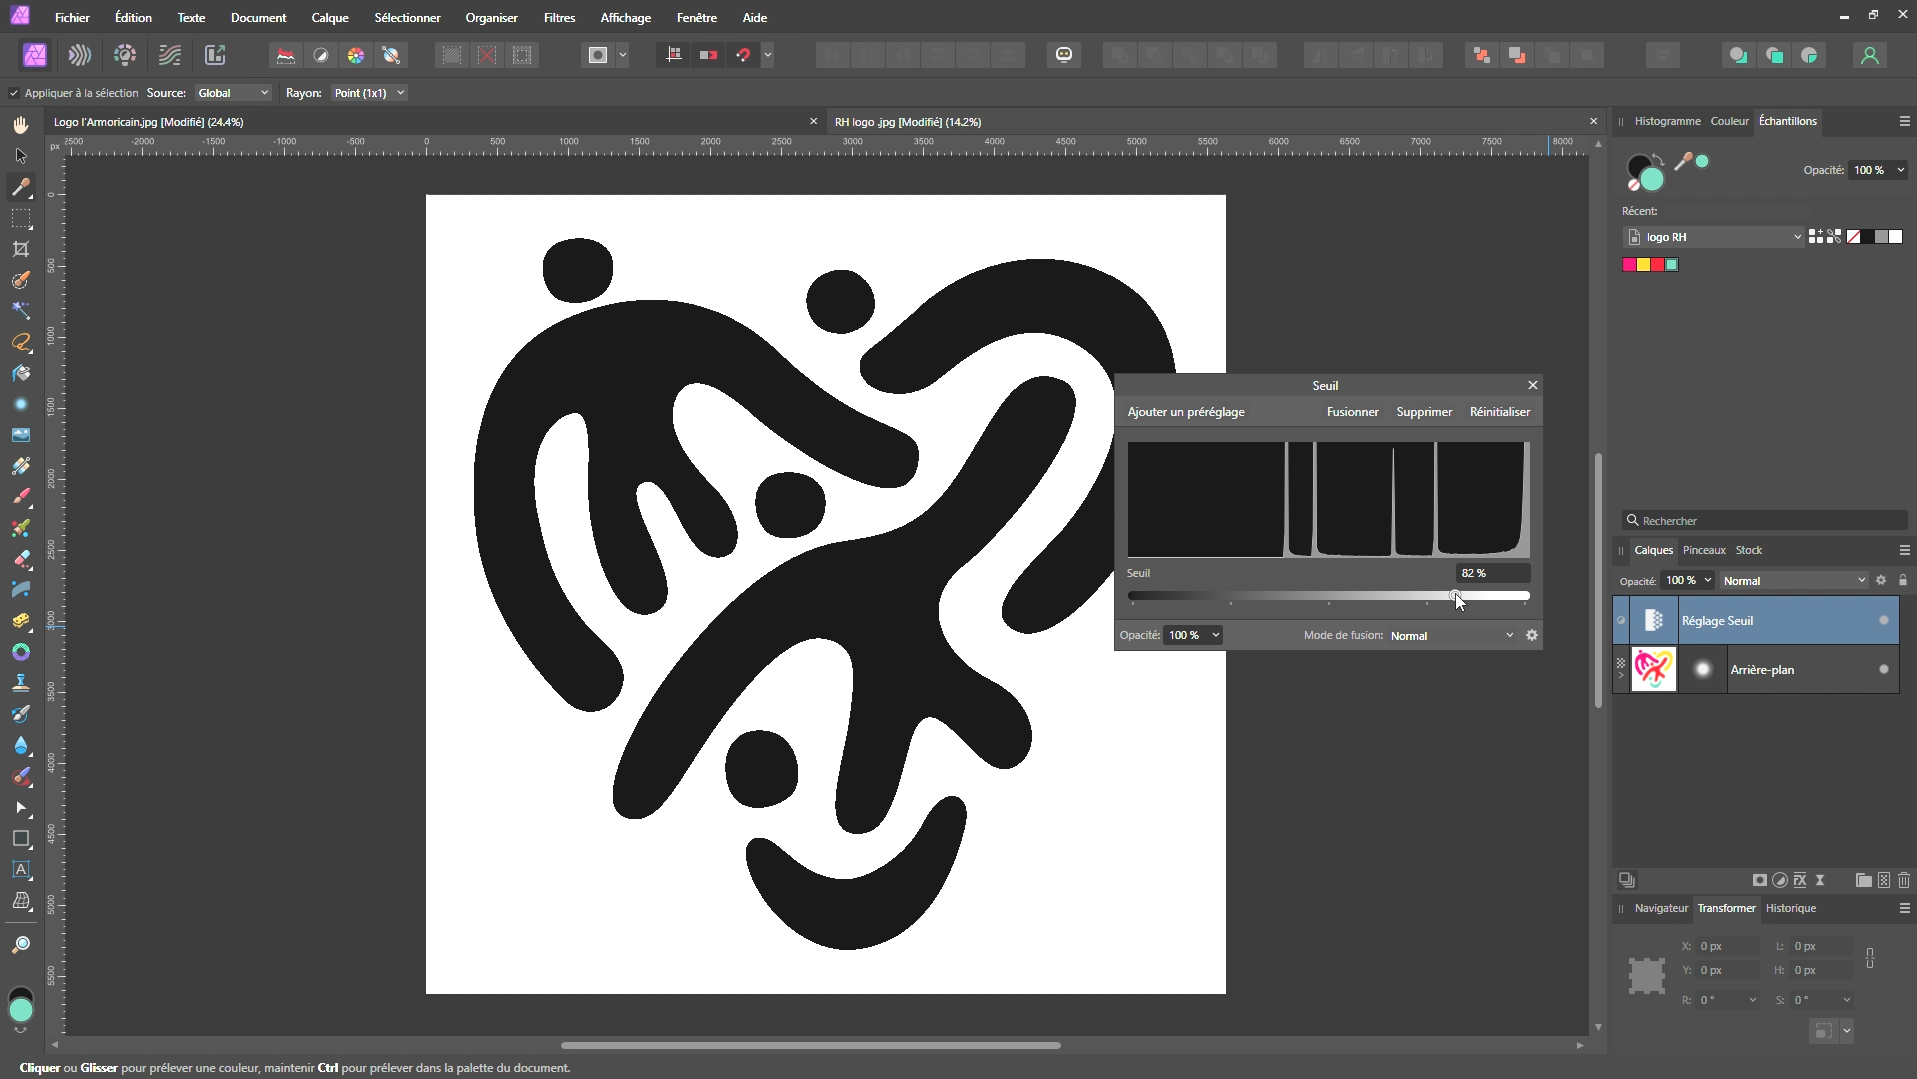Select the Hand view tool
1917x1079 pixels.
tap(21, 125)
